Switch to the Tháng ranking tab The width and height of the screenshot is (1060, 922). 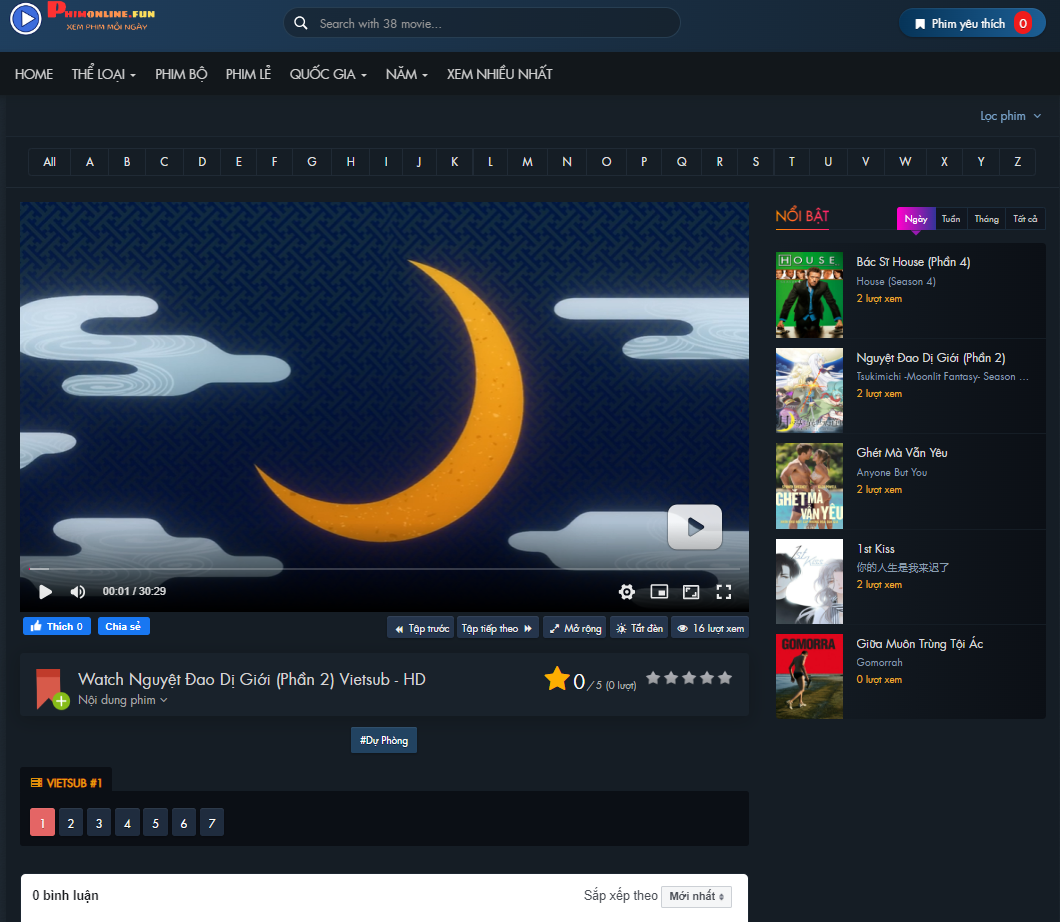tap(986, 218)
